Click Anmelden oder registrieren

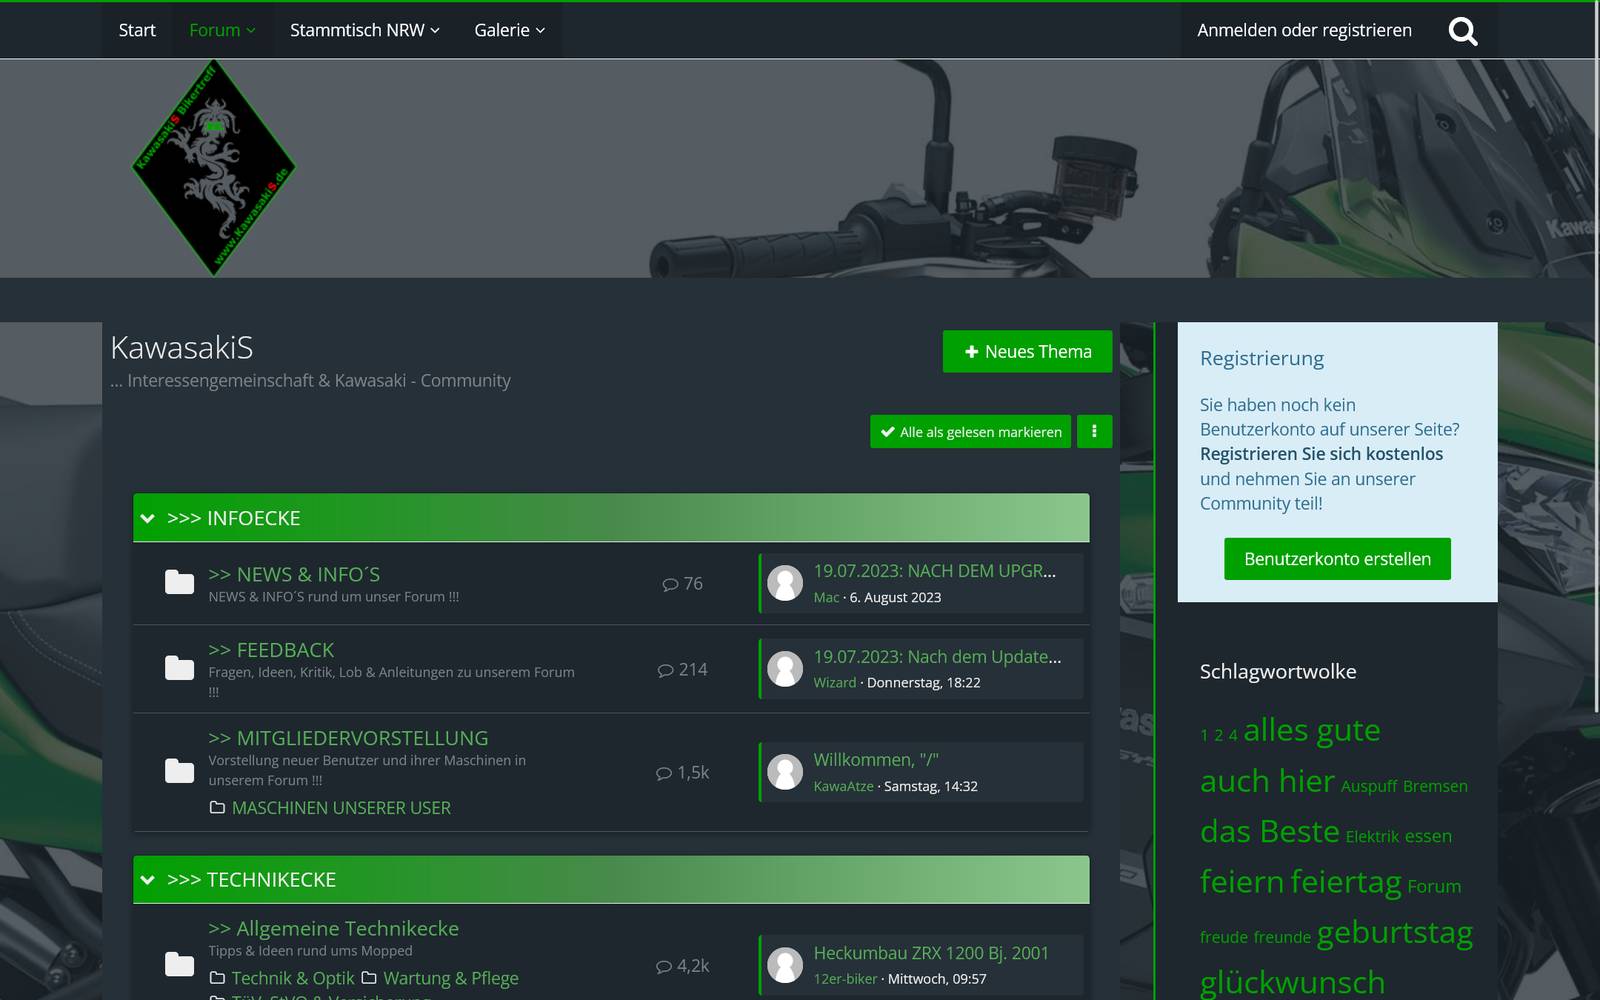pos(1304,30)
